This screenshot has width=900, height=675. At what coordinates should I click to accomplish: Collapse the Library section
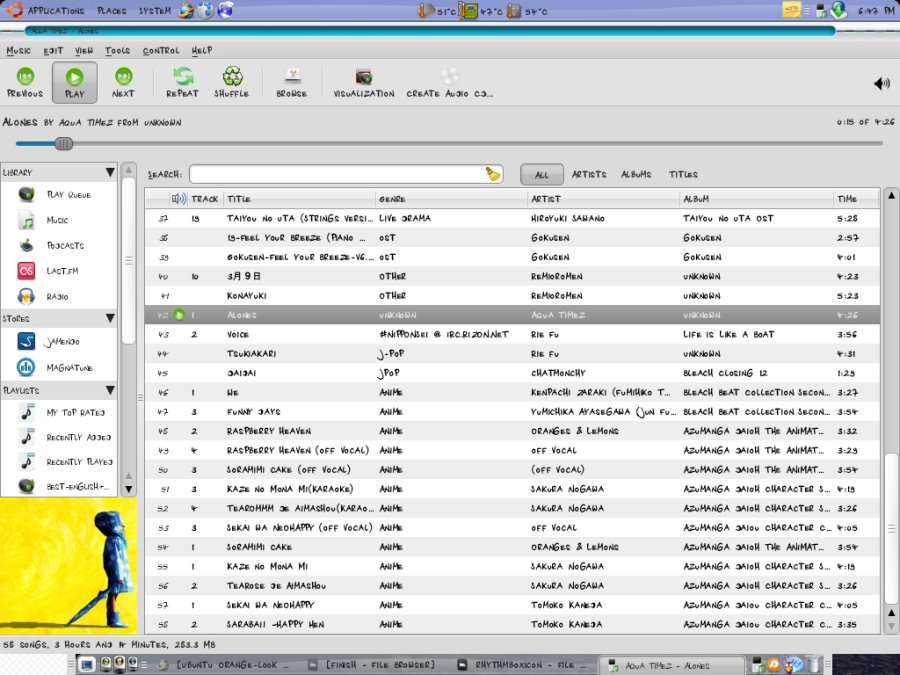pyautogui.click(x=110, y=172)
